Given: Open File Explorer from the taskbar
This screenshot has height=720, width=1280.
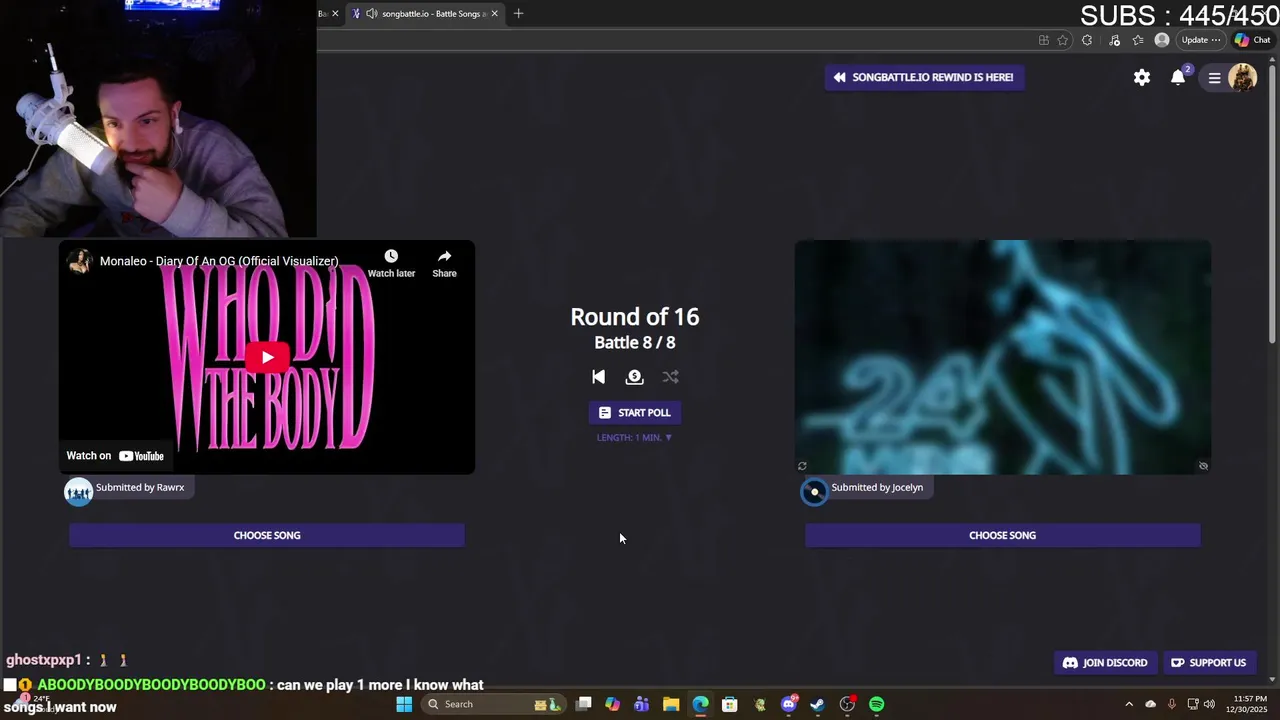Looking at the screenshot, I should [671, 704].
